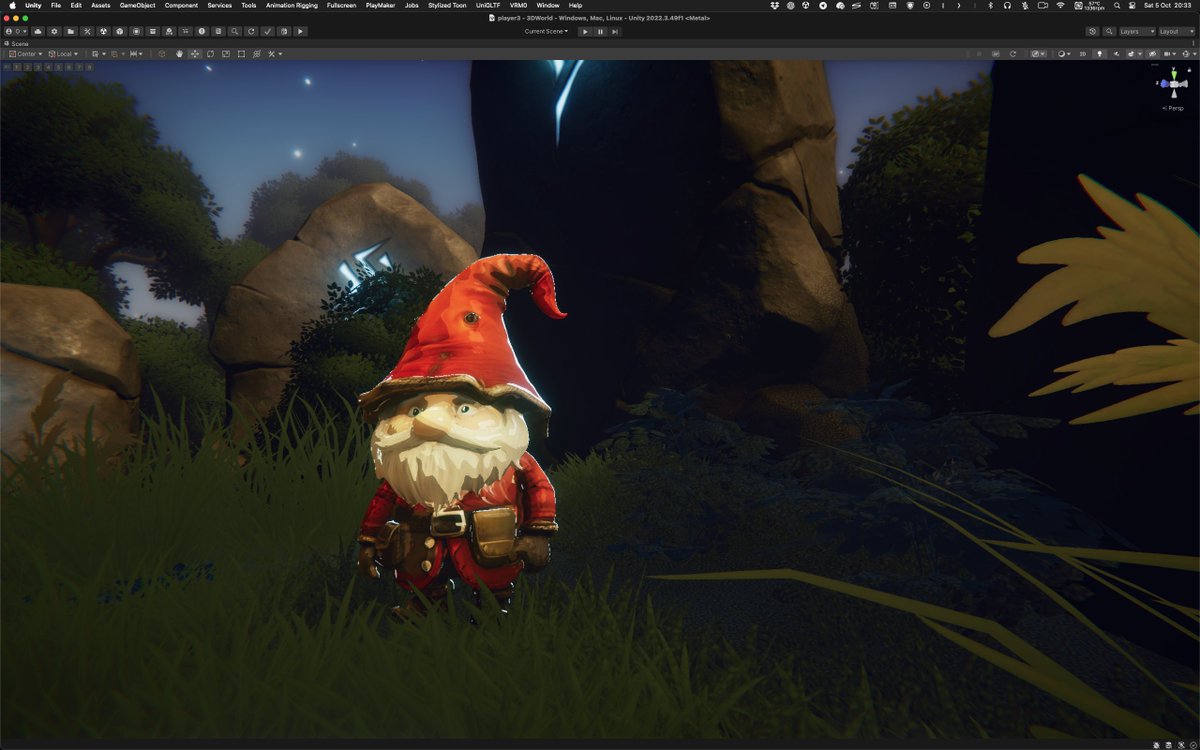Open the Animation Rigging menu

click(292, 5)
